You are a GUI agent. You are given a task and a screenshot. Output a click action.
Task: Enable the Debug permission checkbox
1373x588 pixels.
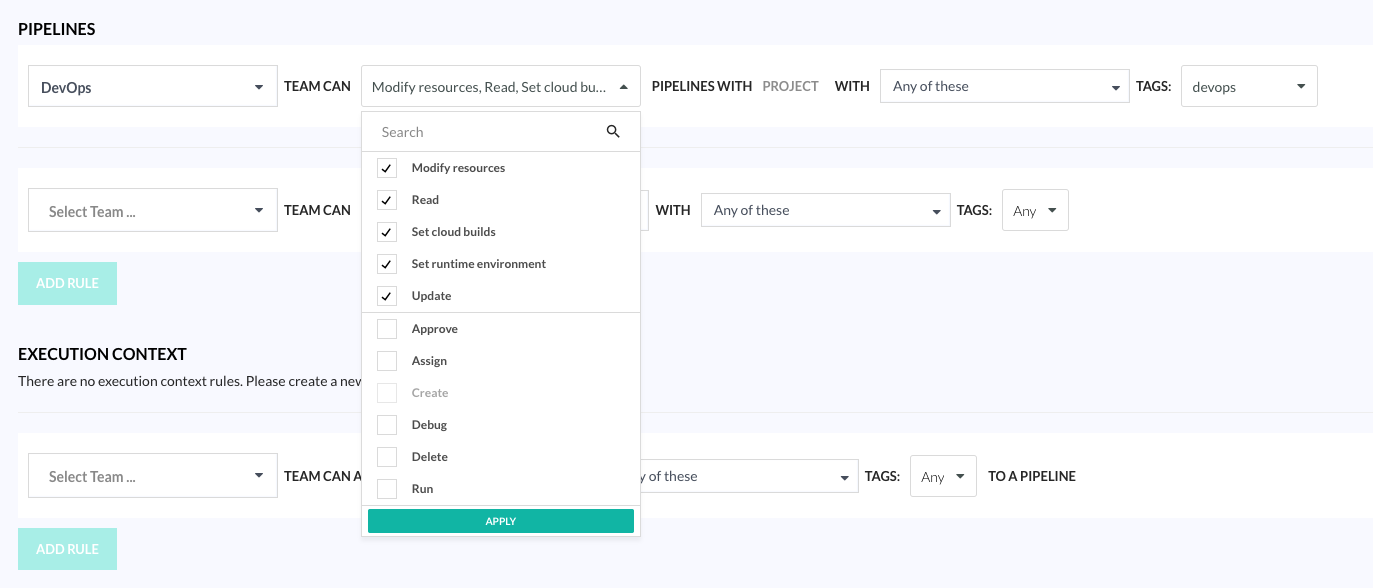click(x=387, y=425)
